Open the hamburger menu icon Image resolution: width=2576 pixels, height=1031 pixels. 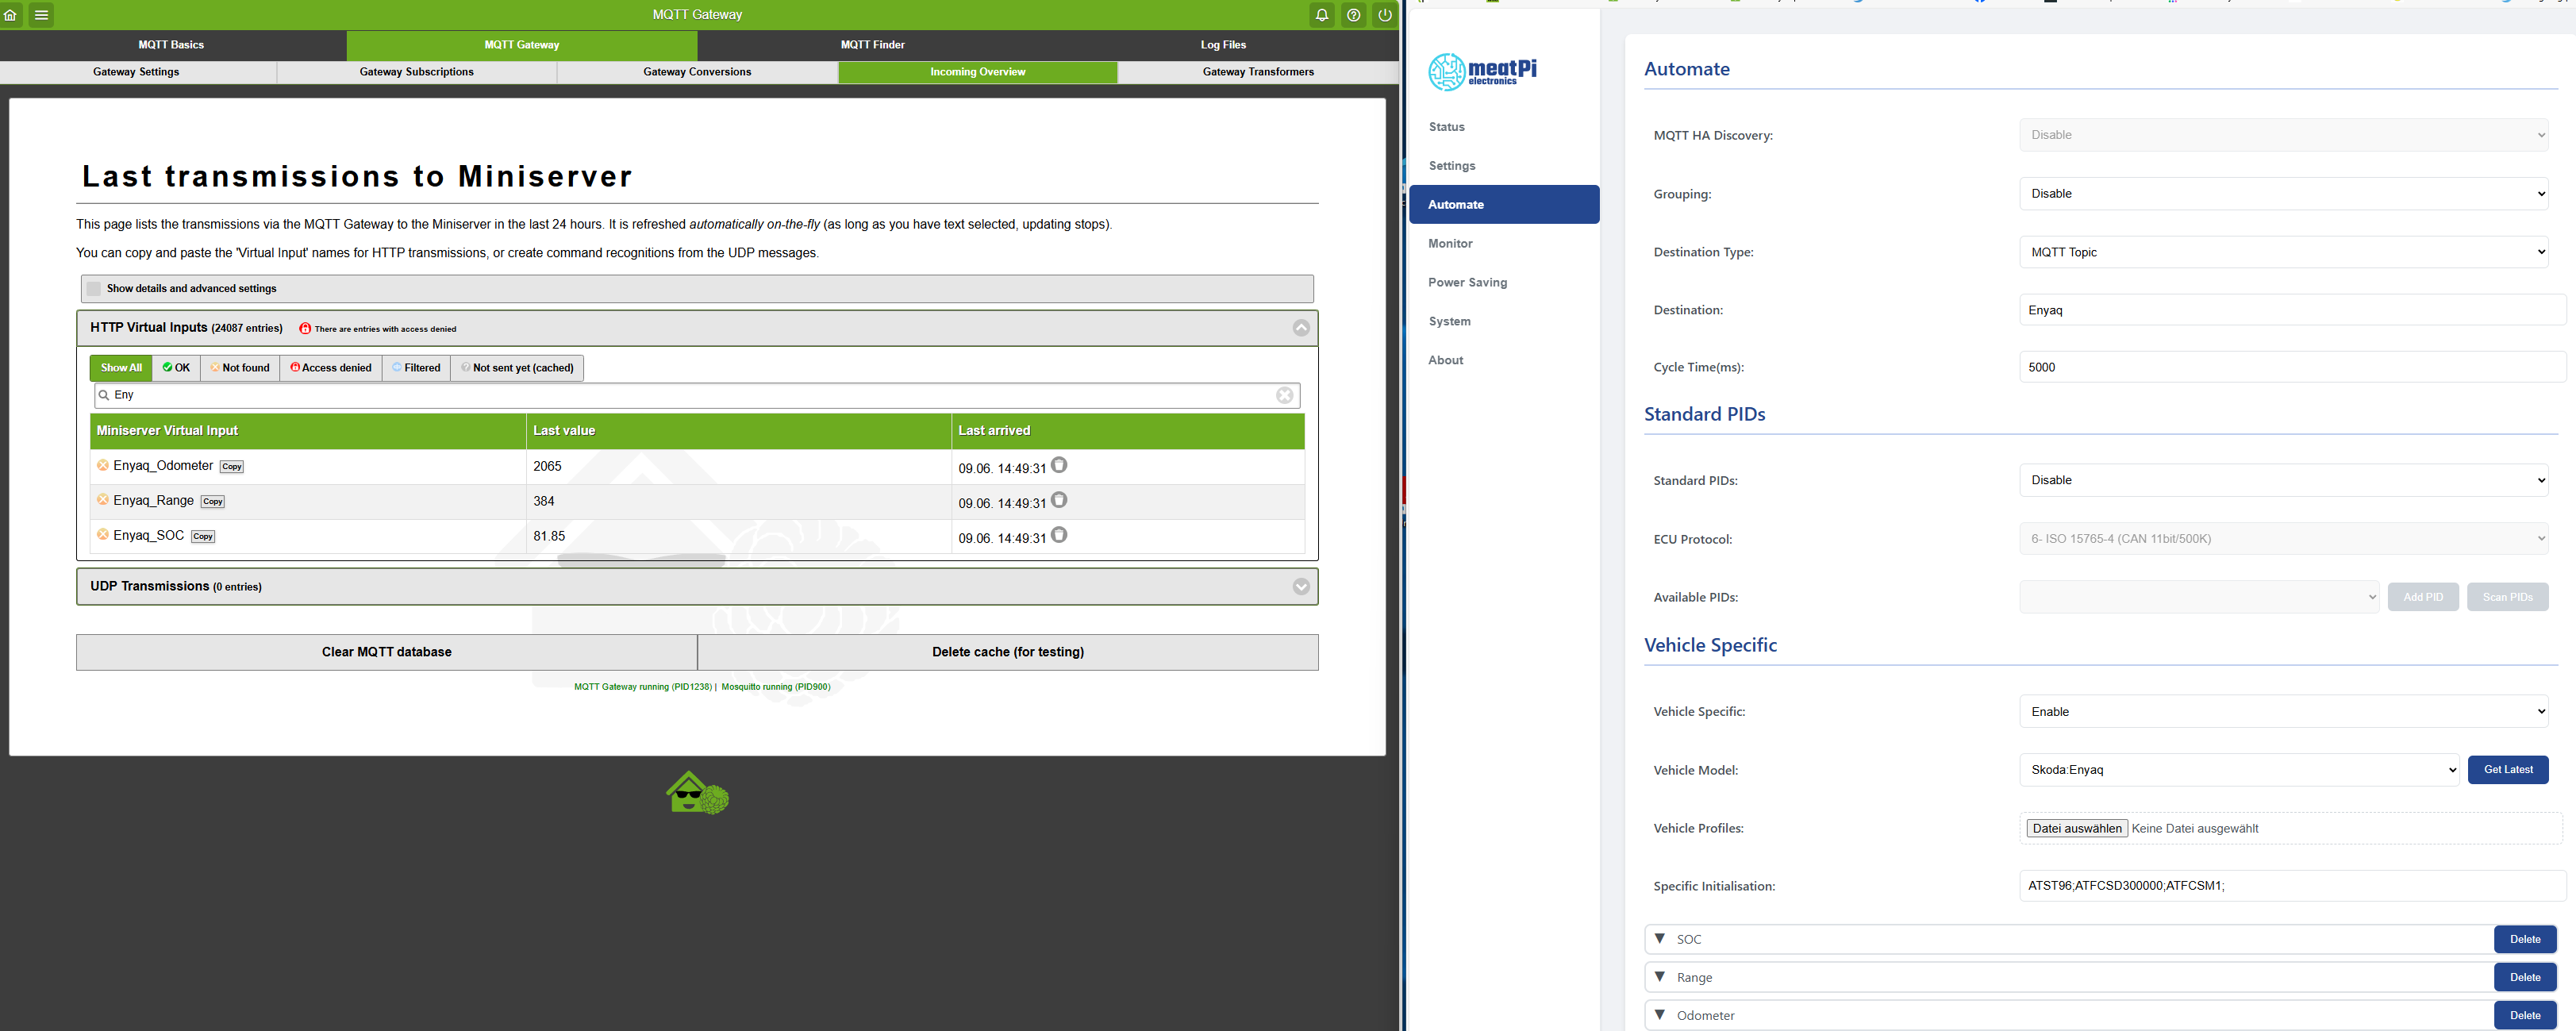click(x=41, y=15)
